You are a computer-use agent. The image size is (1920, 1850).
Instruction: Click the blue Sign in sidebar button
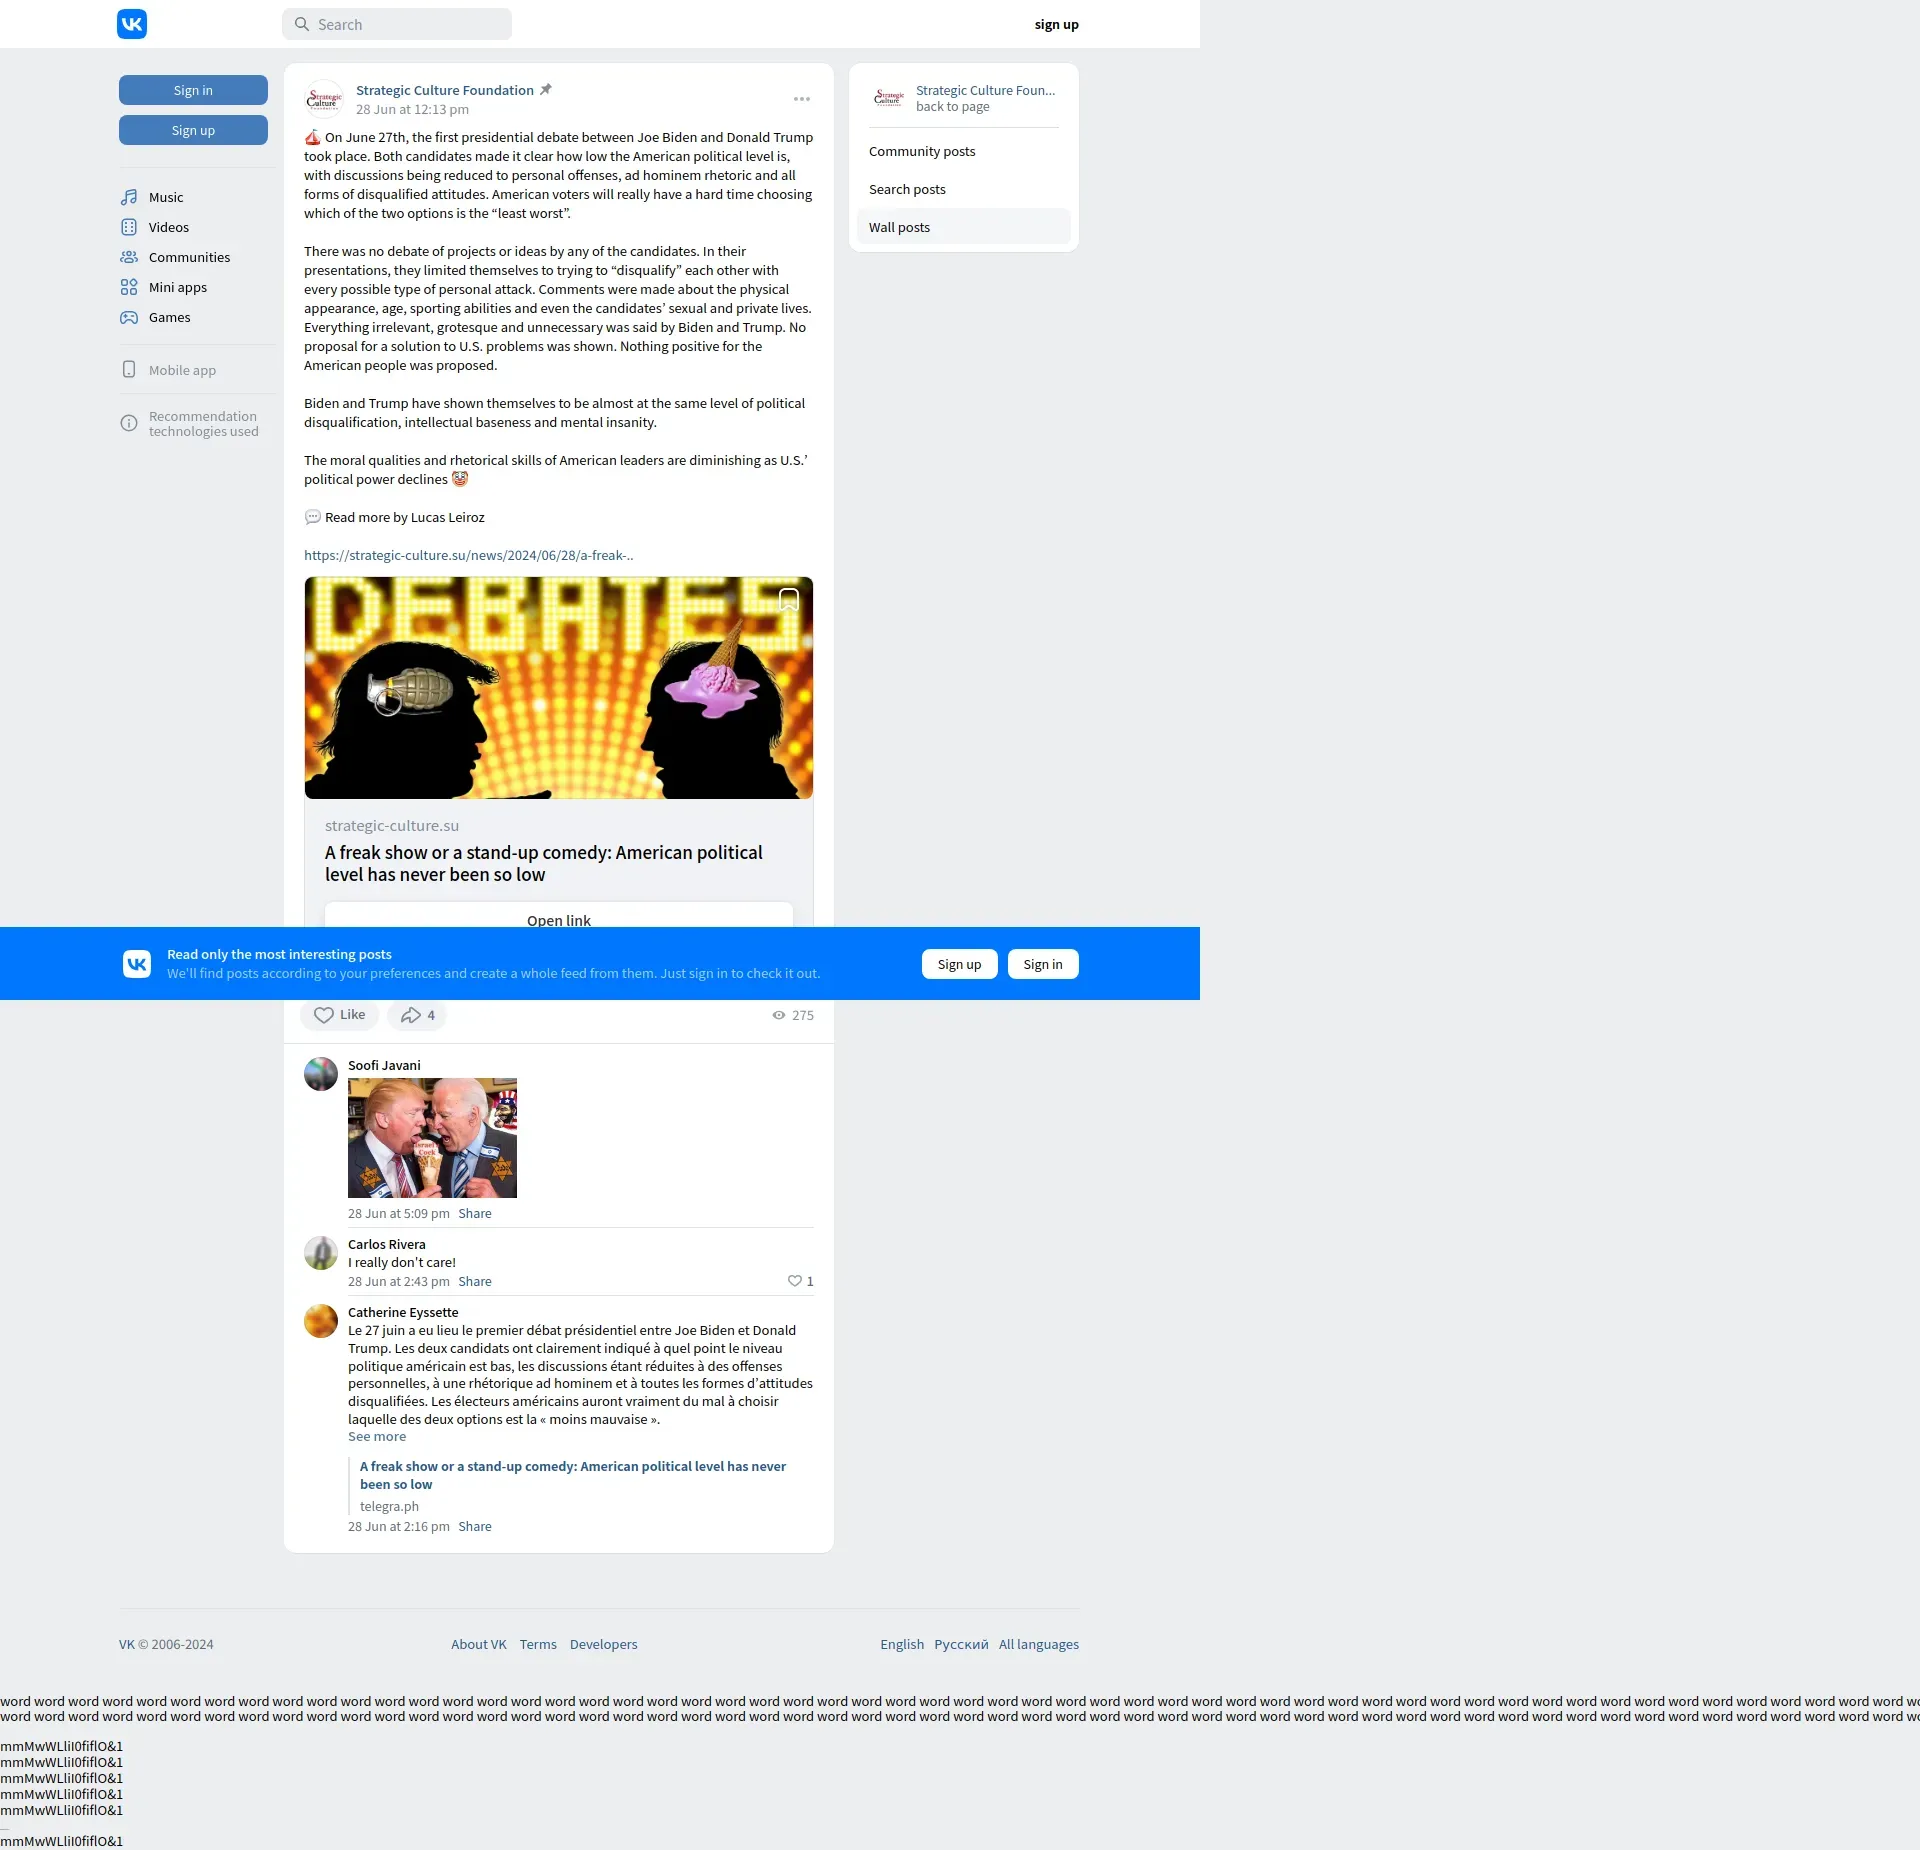193,90
